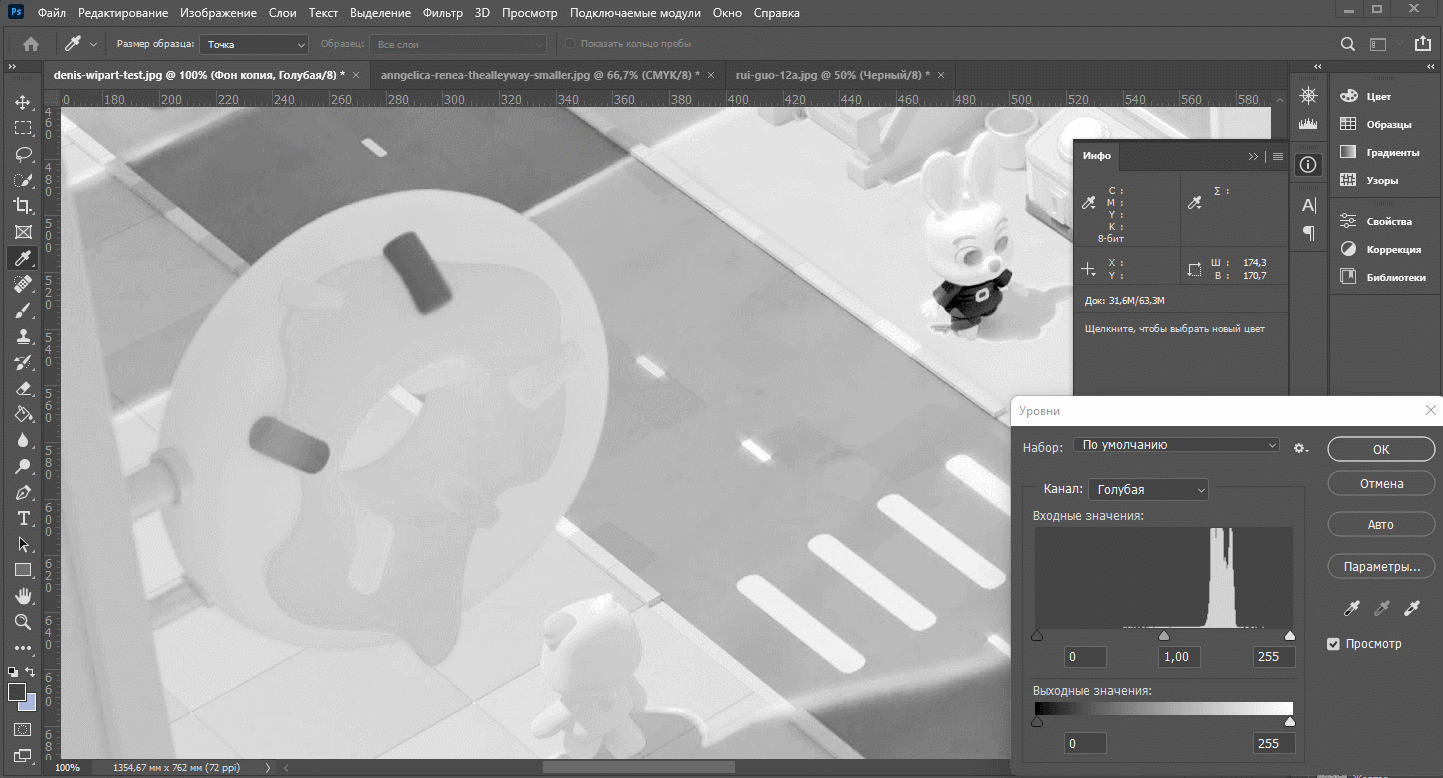Click OK in the Levels dialog
1443x778 pixels.
tap(1381, 449)
